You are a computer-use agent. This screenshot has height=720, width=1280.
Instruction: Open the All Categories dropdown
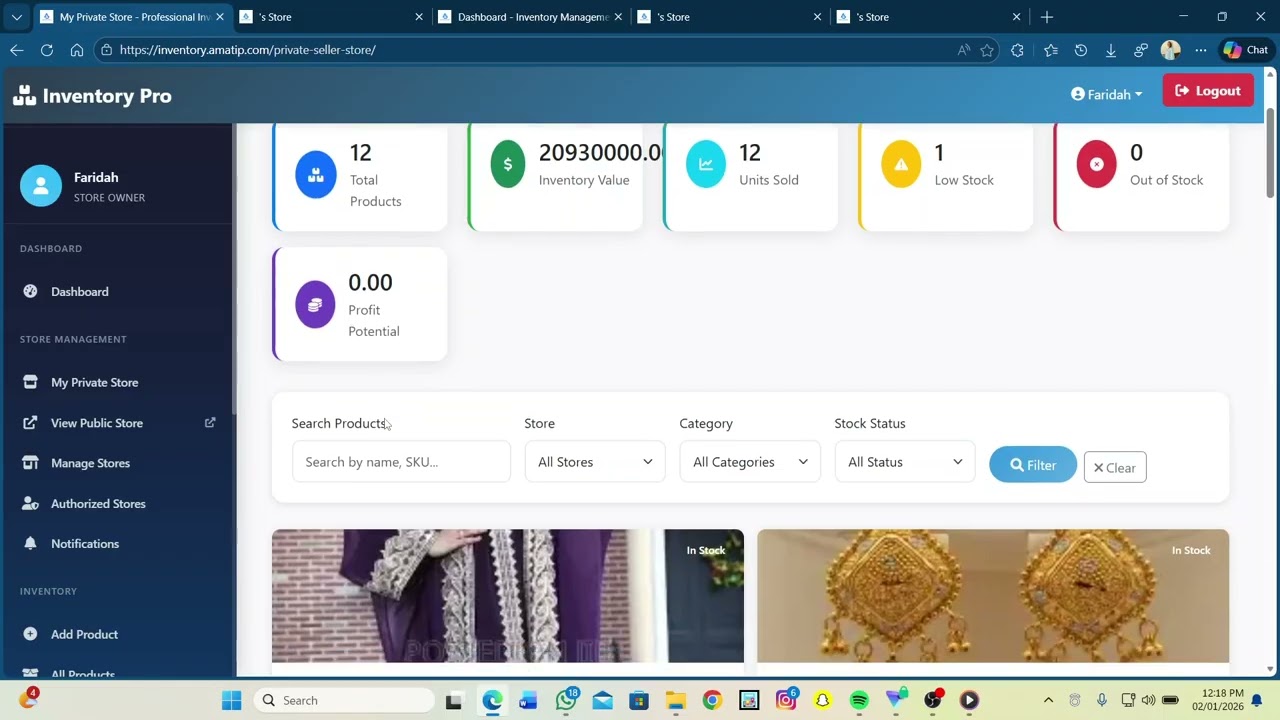(x=750, y=462)
